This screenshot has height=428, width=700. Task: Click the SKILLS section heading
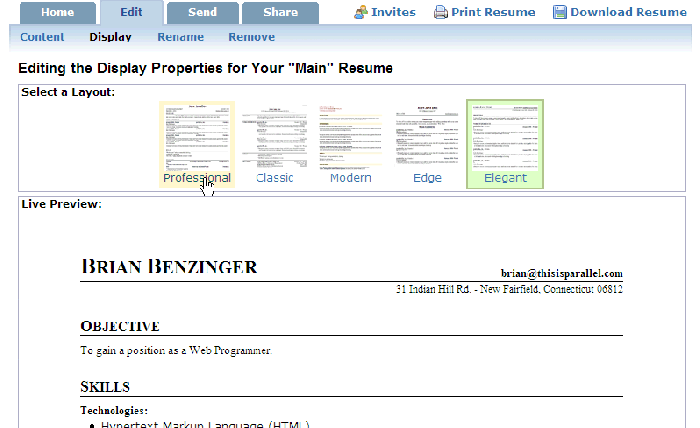[x=105, y=387]
